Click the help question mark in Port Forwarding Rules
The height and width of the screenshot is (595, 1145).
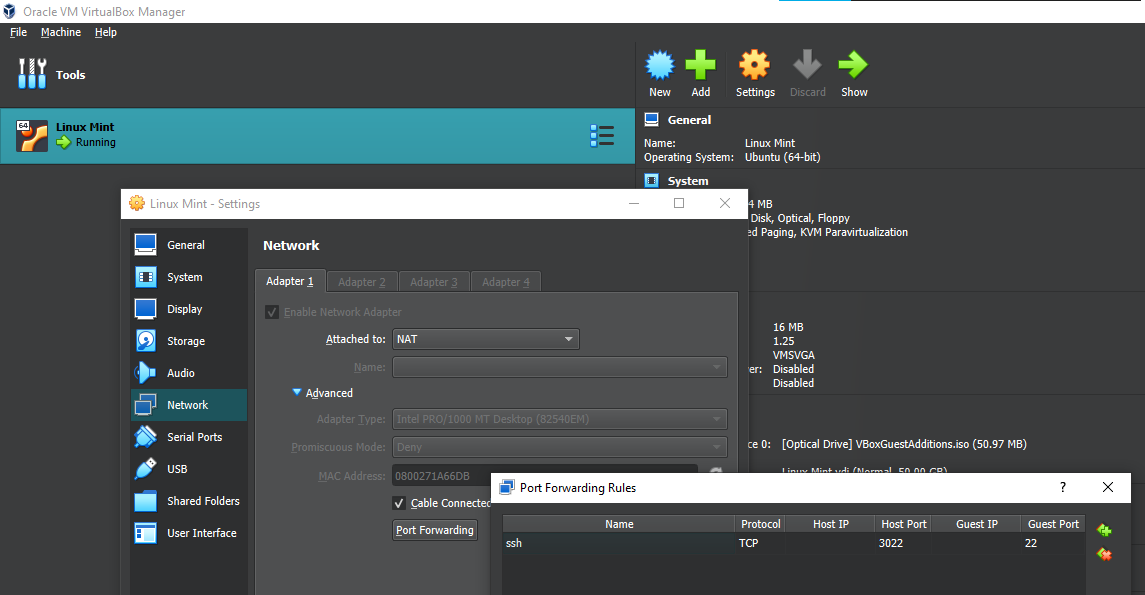pyautogui.click(x=1062, y=487)
